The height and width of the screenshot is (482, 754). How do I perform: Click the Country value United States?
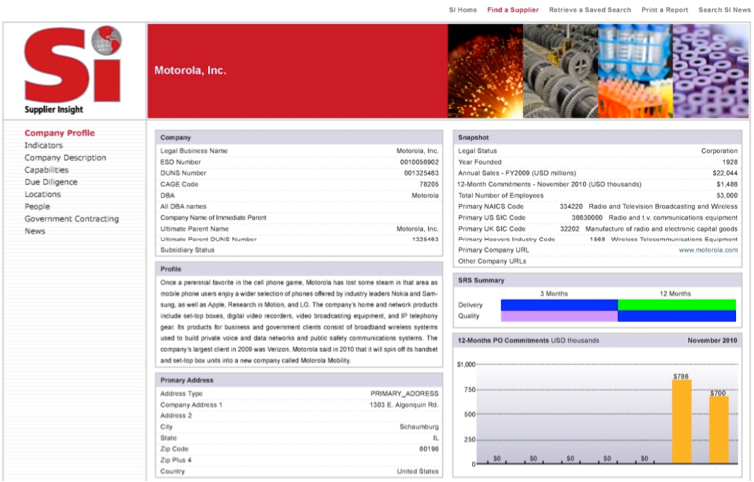(x=418, y=472)
